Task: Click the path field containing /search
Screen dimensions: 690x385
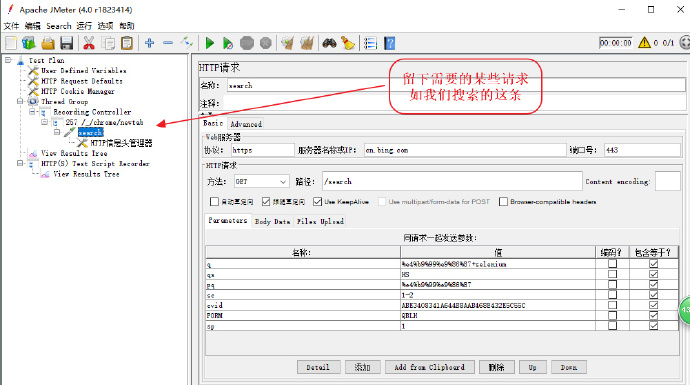Action: click(x=452, y=181)
